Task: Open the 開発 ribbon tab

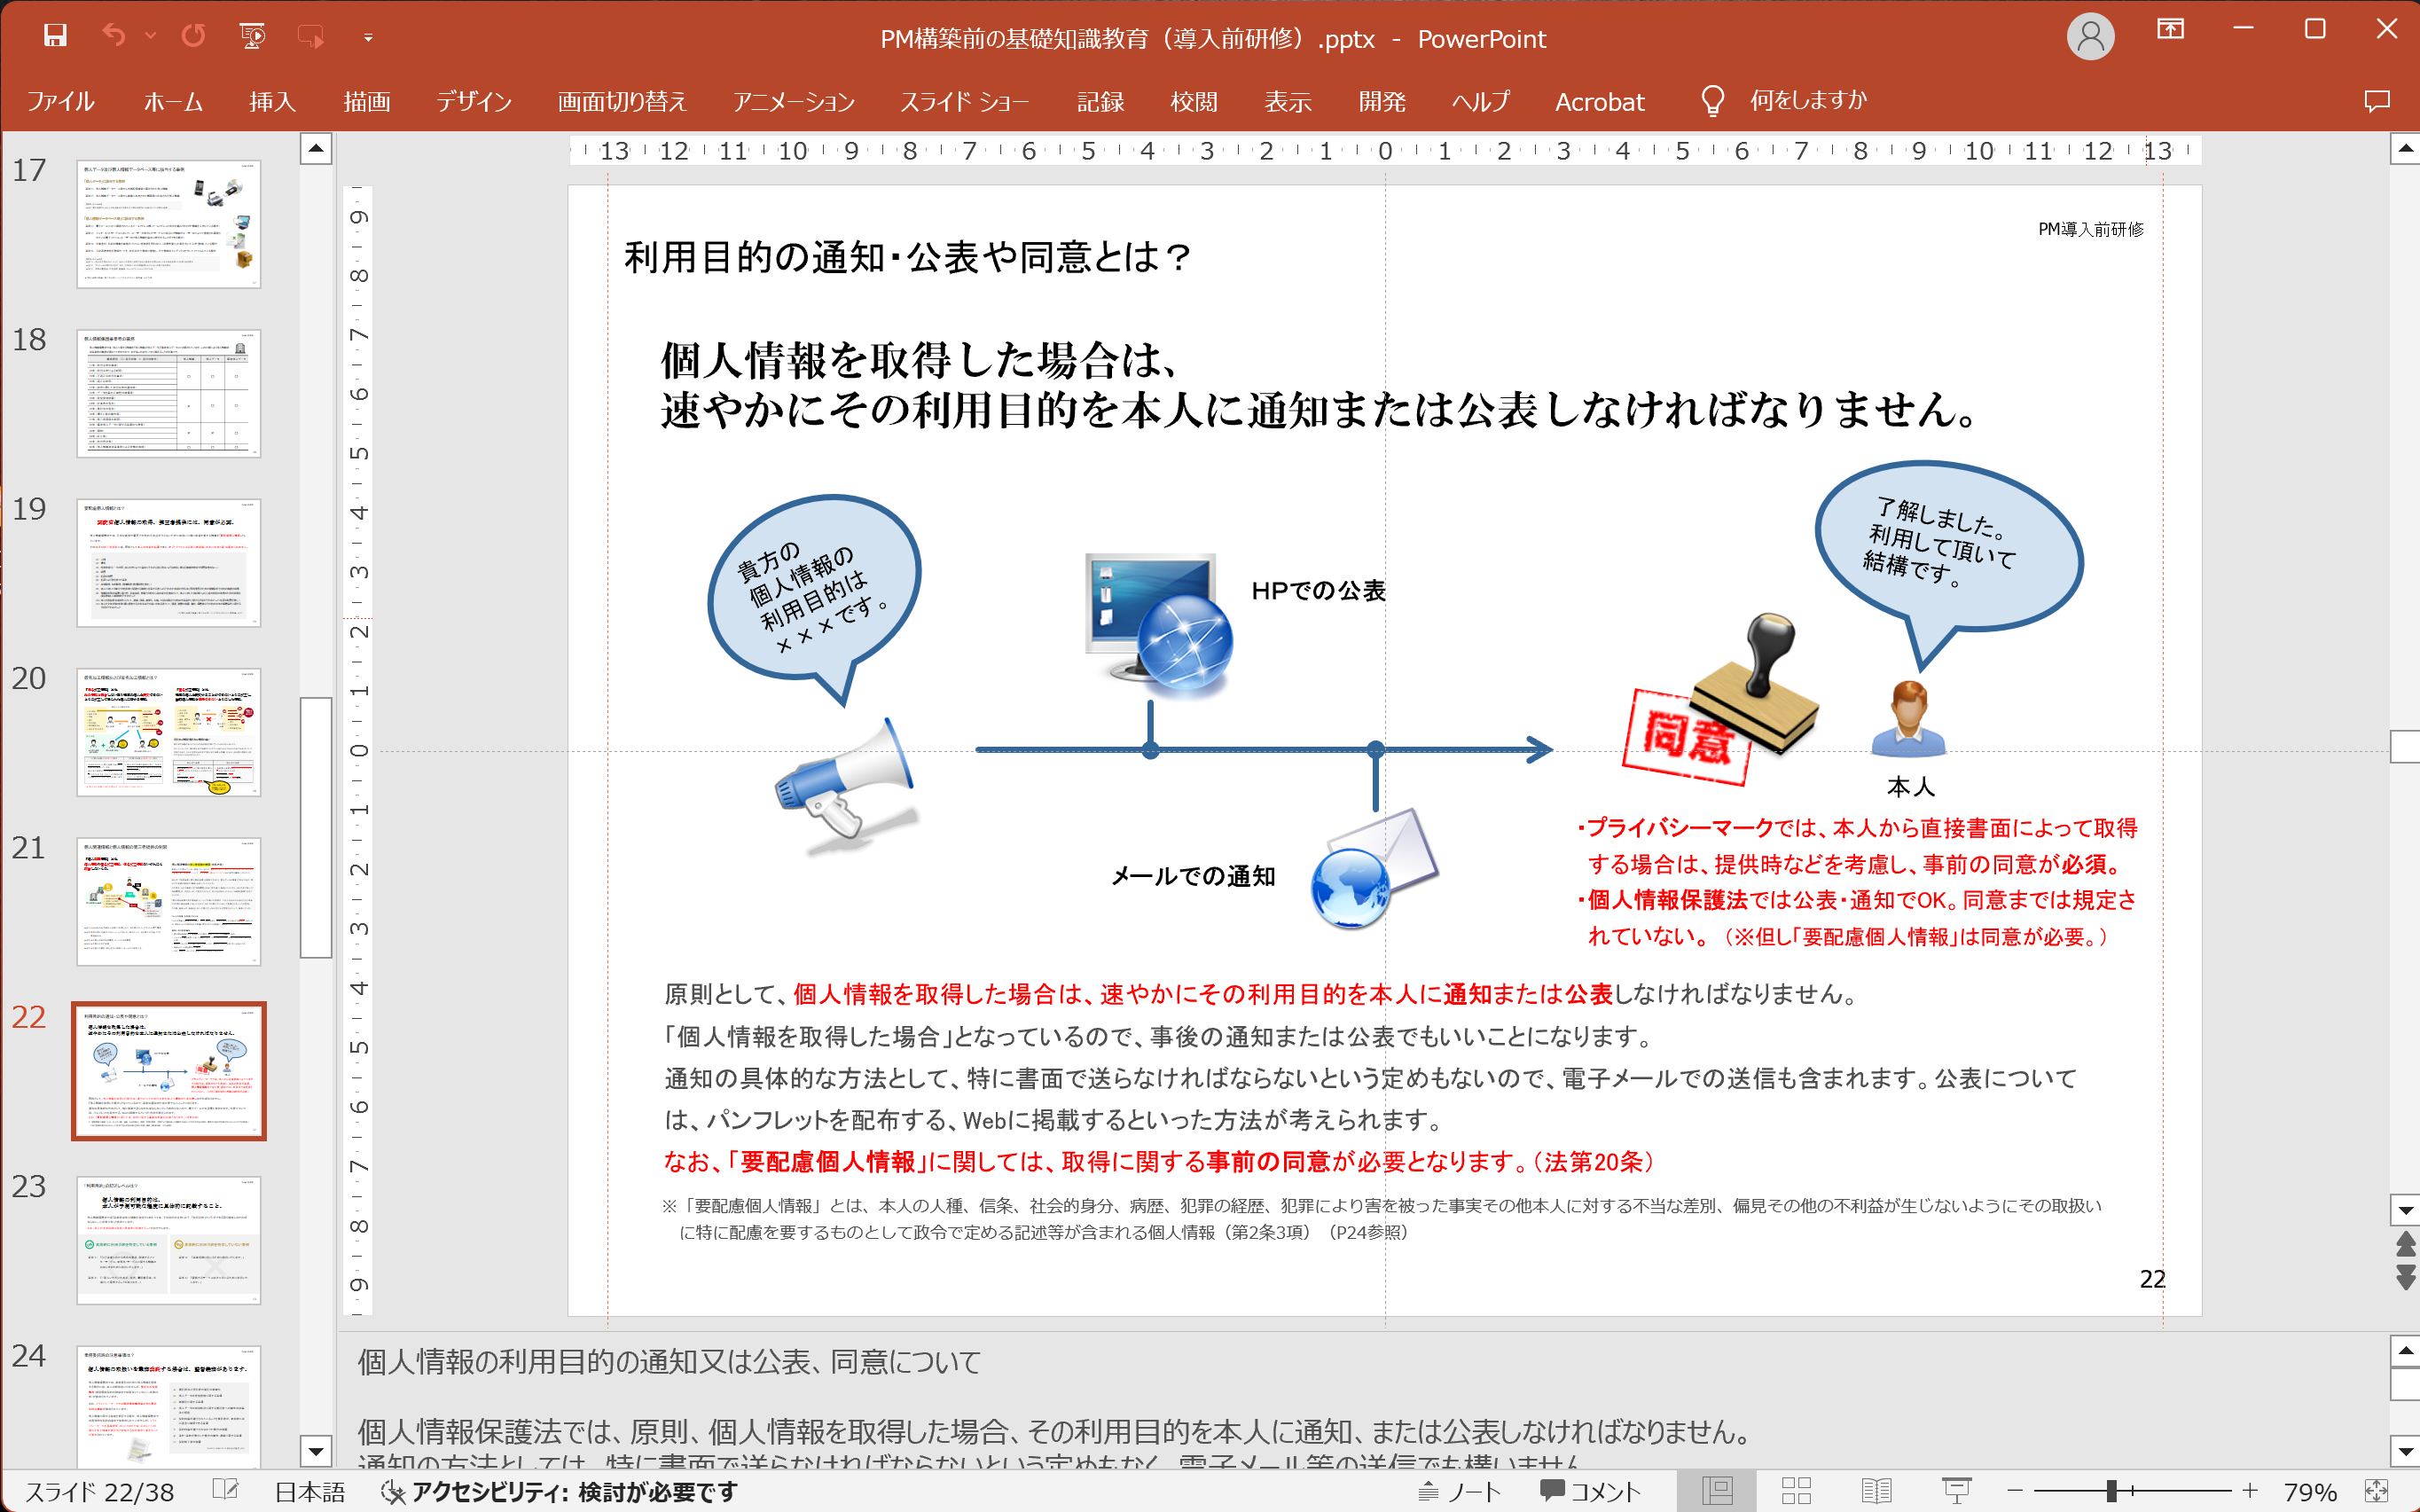Action: click(x=1382, y=101)
